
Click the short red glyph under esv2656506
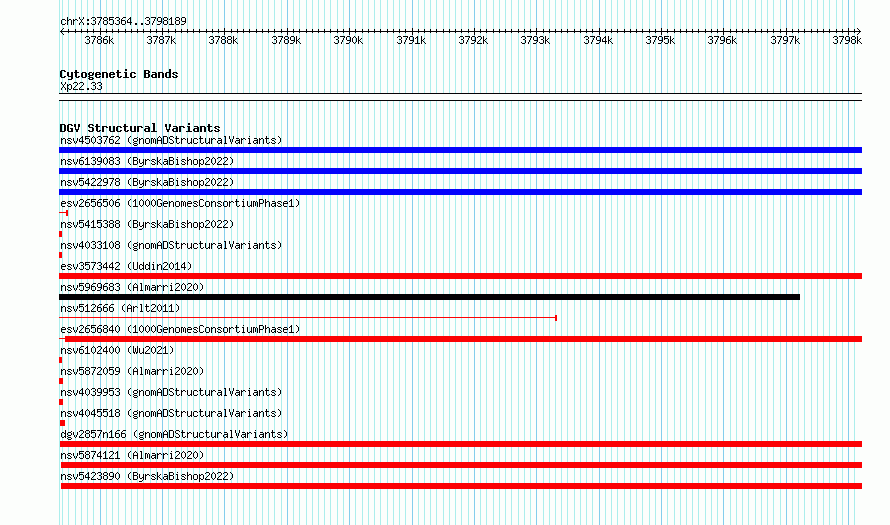pos(64,213)
